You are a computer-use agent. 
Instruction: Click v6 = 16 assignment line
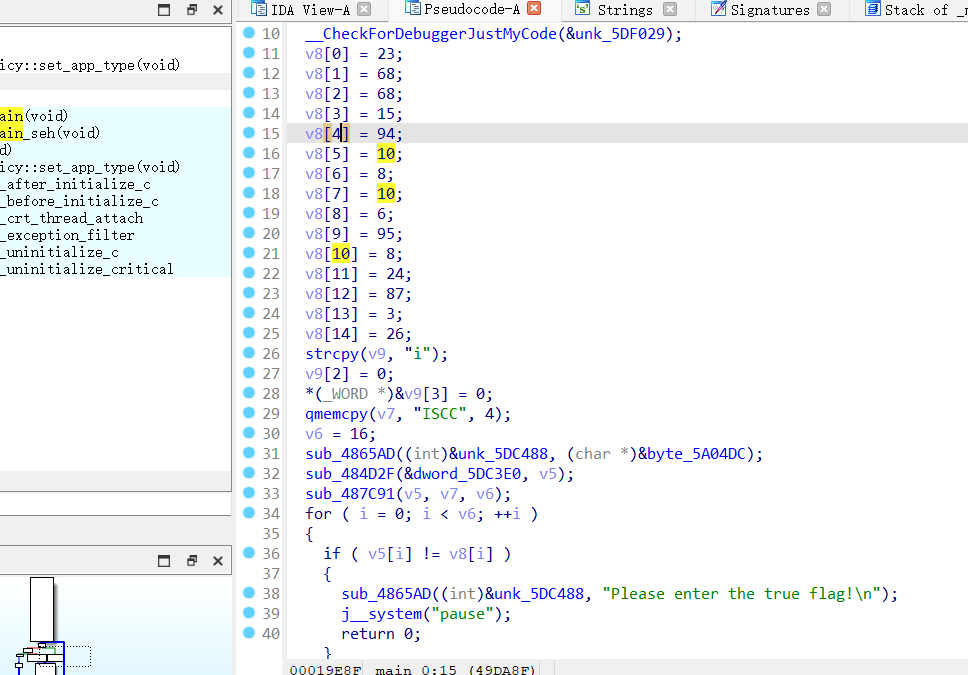[340, 434]
